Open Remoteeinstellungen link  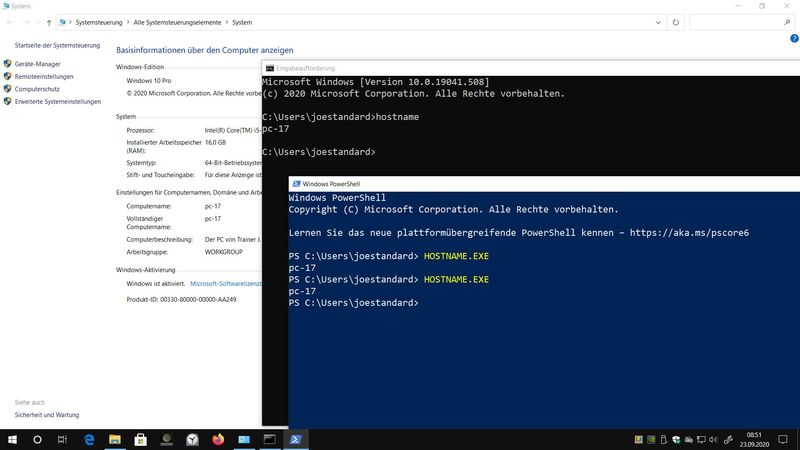pos(44,77)
